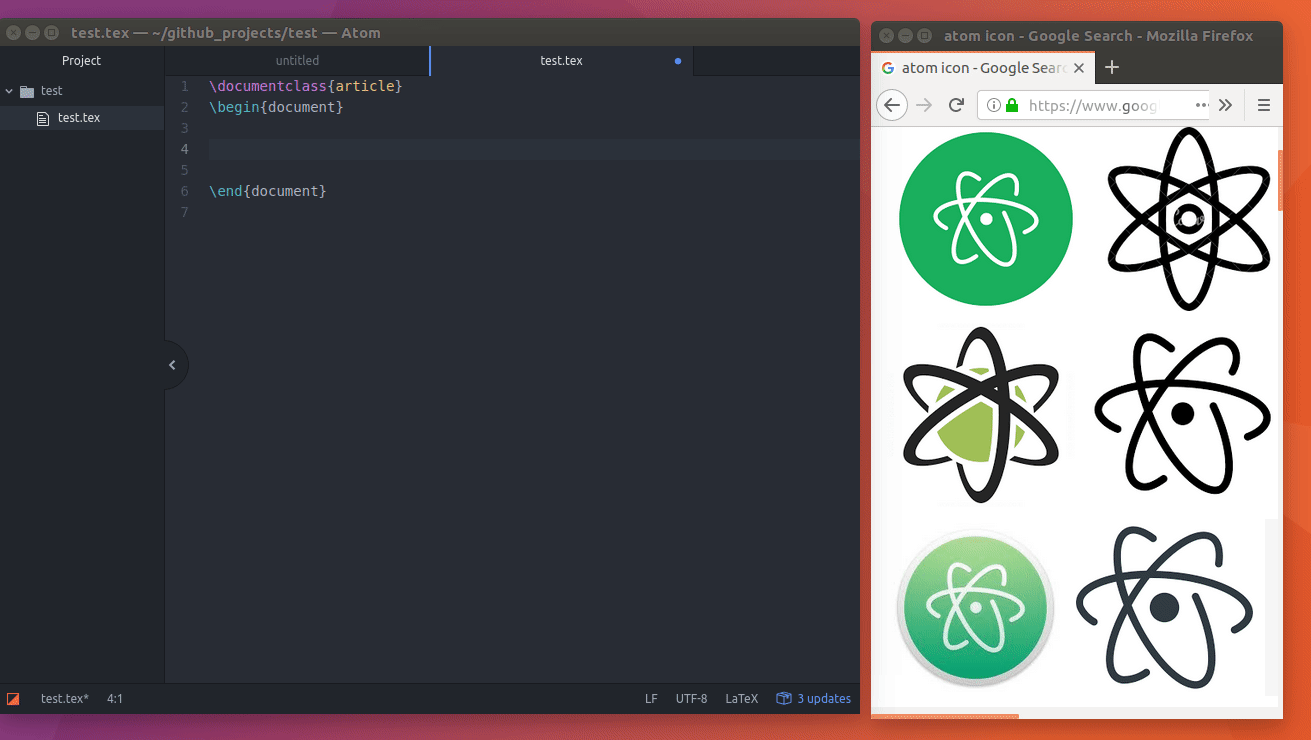Open a new tab in Firefox
Screen dimensions: 1311x740
pos(1111,68)
